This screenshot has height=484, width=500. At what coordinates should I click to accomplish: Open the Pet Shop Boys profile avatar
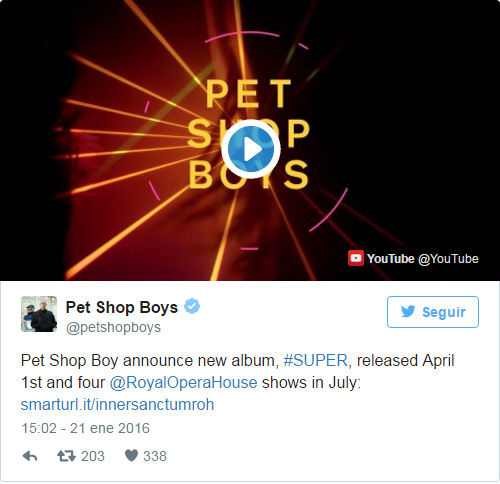(x=39, y=314)
